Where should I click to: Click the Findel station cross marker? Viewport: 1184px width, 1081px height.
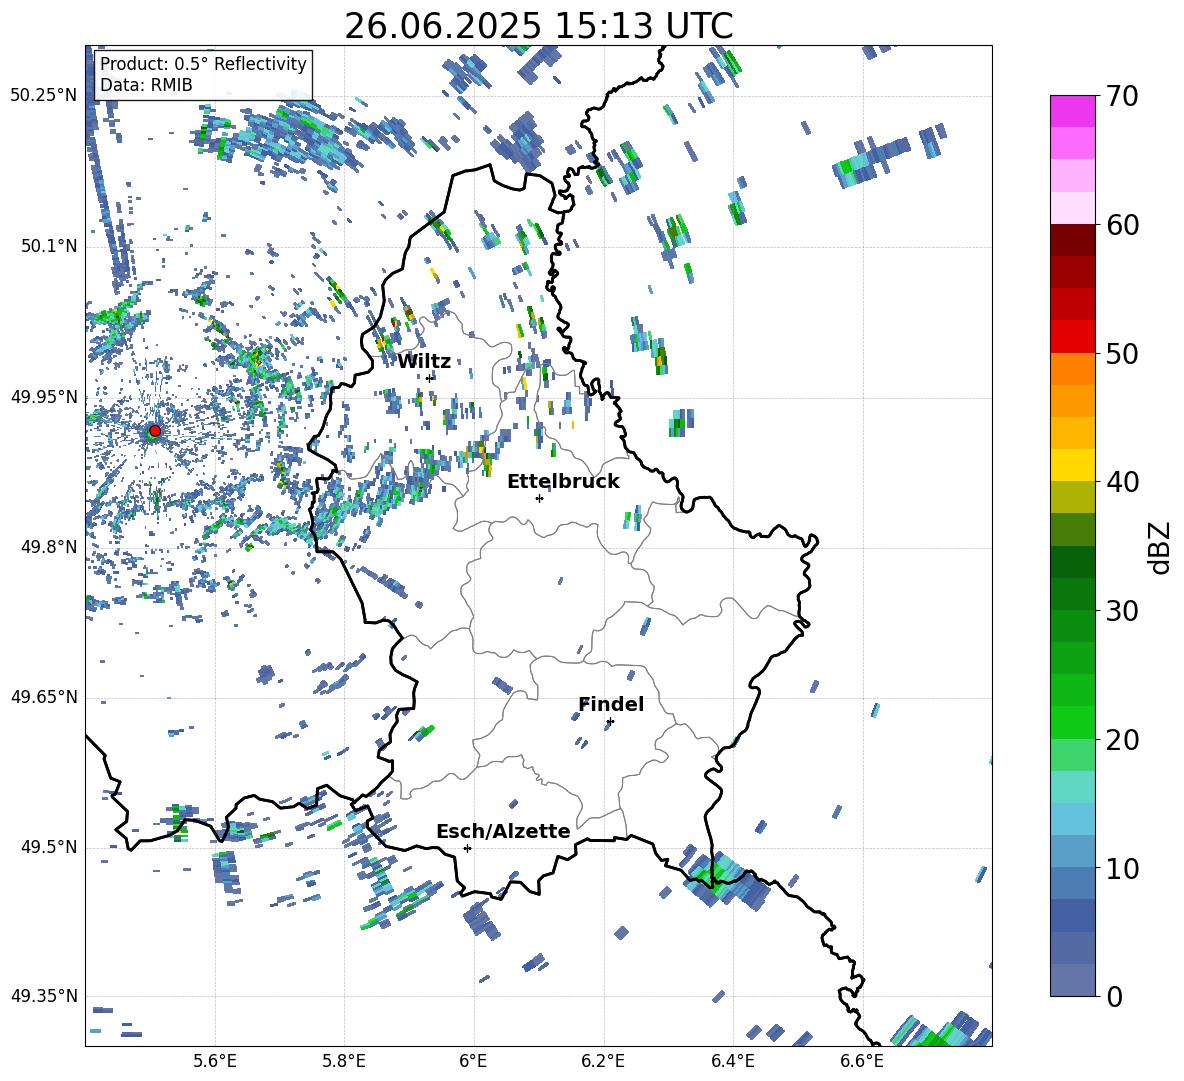pyautogui.click(x=610, y=722)
